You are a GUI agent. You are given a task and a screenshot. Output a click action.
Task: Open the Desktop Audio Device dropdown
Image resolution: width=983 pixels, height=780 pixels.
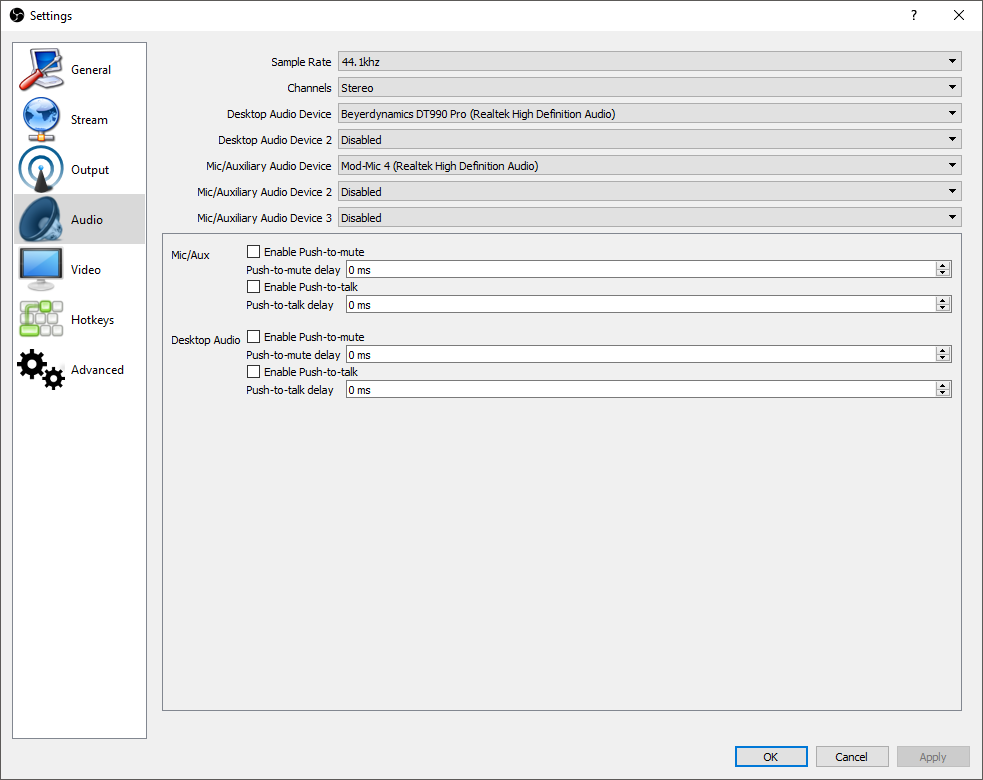(x=649, y=113)
